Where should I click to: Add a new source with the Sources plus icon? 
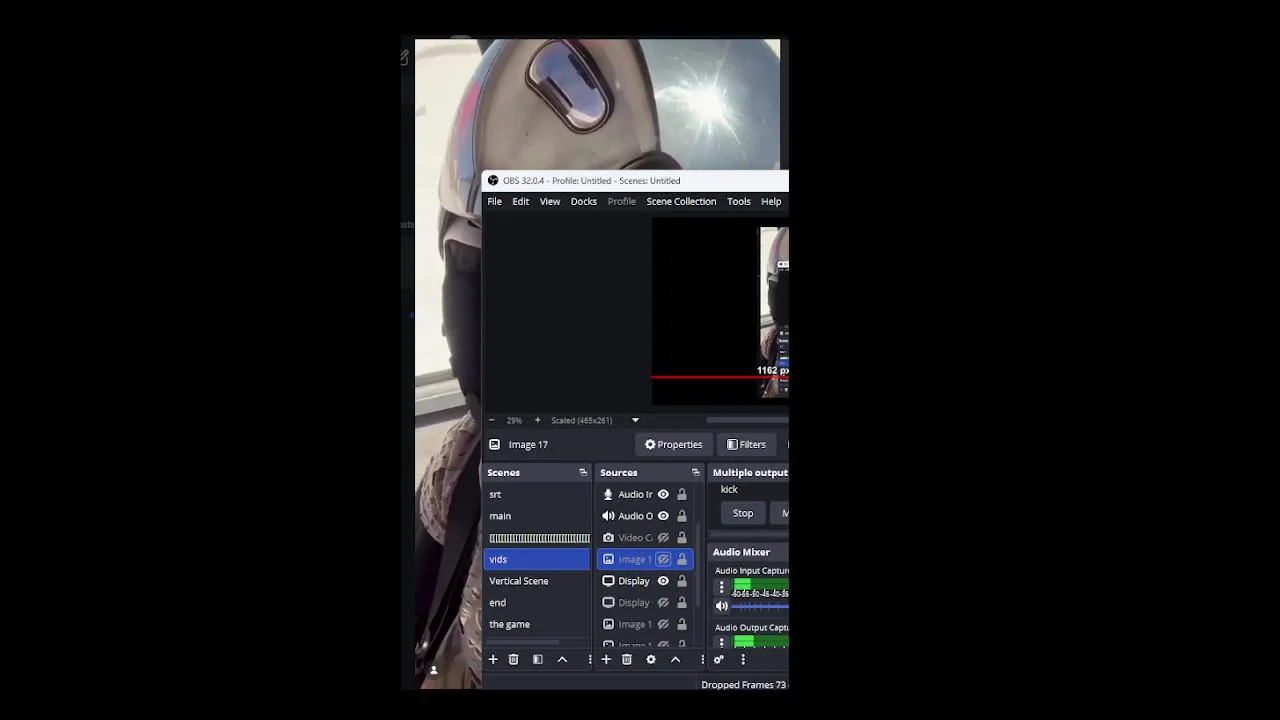(x=605, y=659)
